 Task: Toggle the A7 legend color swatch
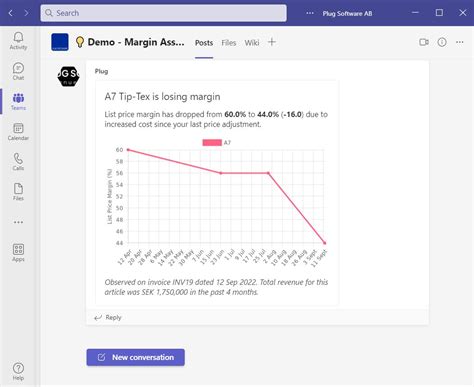[x=212, y=143]
